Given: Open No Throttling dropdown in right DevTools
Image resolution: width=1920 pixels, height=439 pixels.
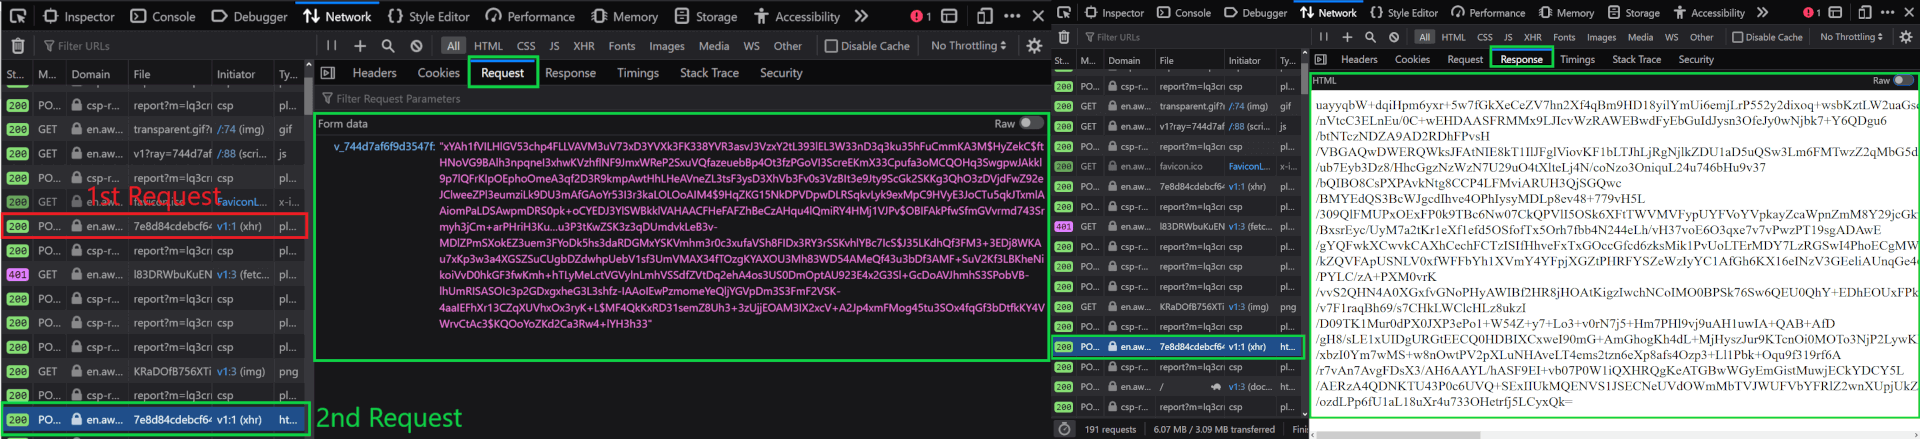Looking at the screenshot, I should click(x=1852, y=37).
